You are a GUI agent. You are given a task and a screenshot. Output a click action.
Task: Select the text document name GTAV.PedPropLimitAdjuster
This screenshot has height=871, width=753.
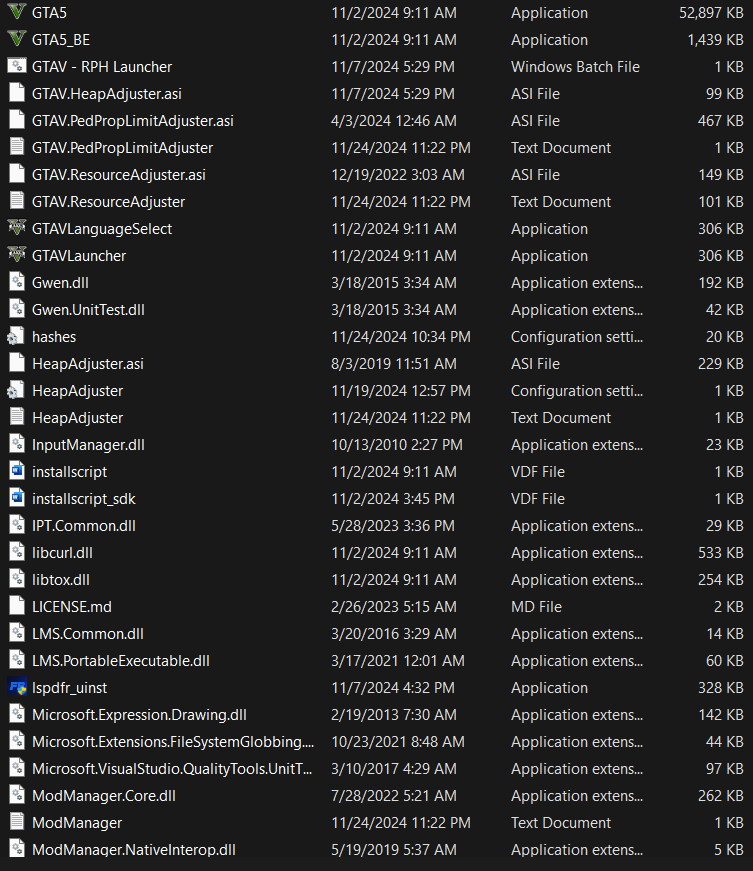click(x=122, y=148)
